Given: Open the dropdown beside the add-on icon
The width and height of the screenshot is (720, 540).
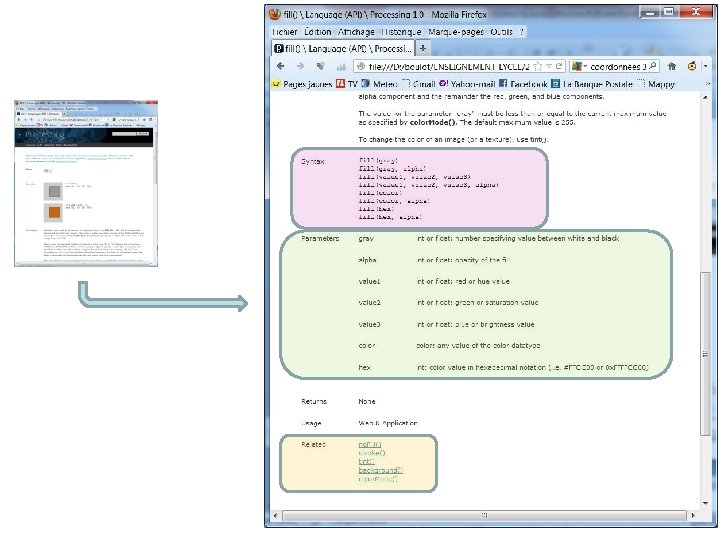Looking at the screenshot, I should (706, 67).
